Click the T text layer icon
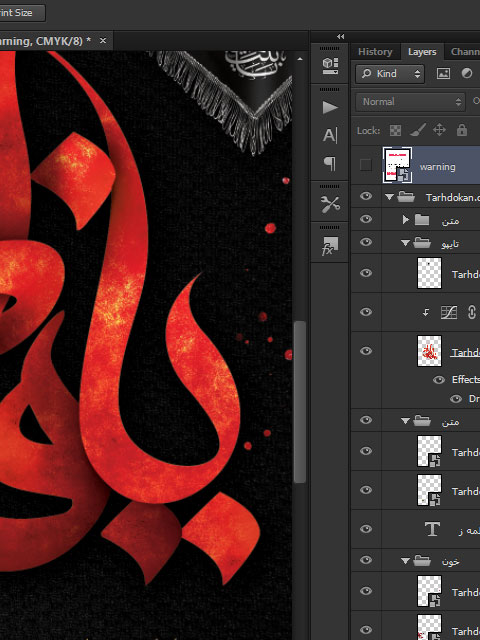This screenshot has width=480, height=640. (432, 529)
